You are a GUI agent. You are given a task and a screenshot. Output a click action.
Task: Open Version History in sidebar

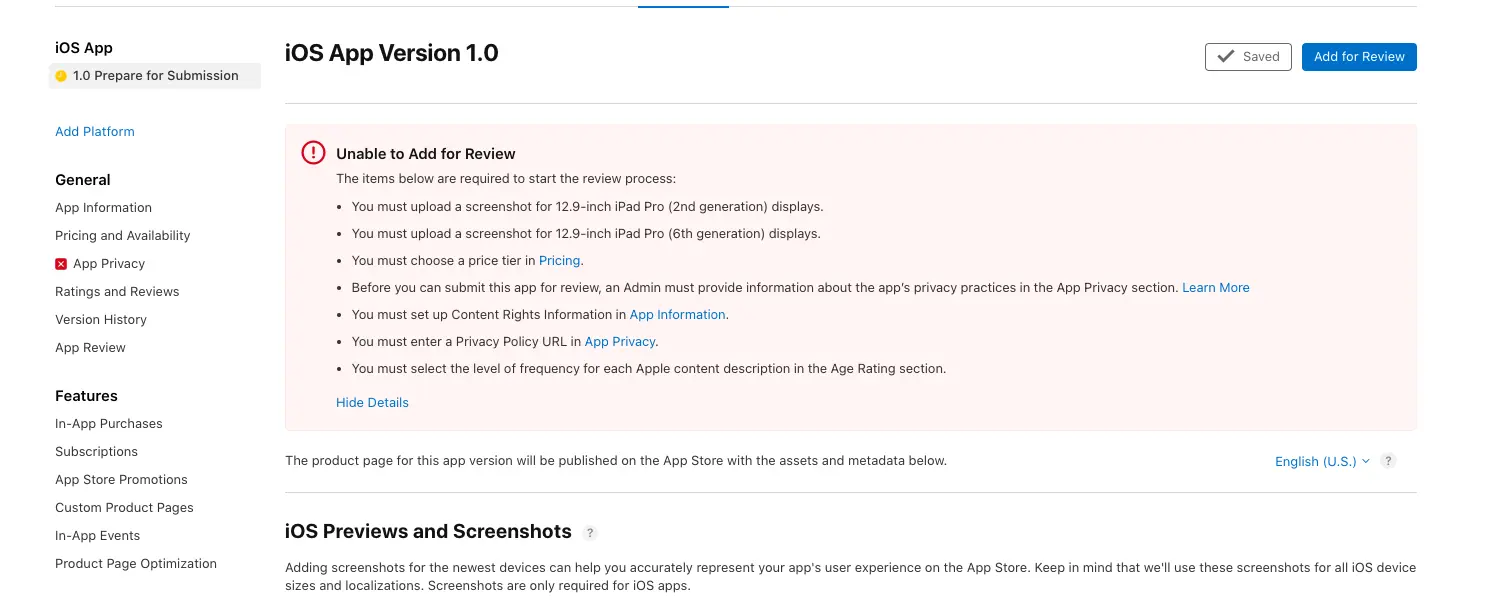[101, 320]
